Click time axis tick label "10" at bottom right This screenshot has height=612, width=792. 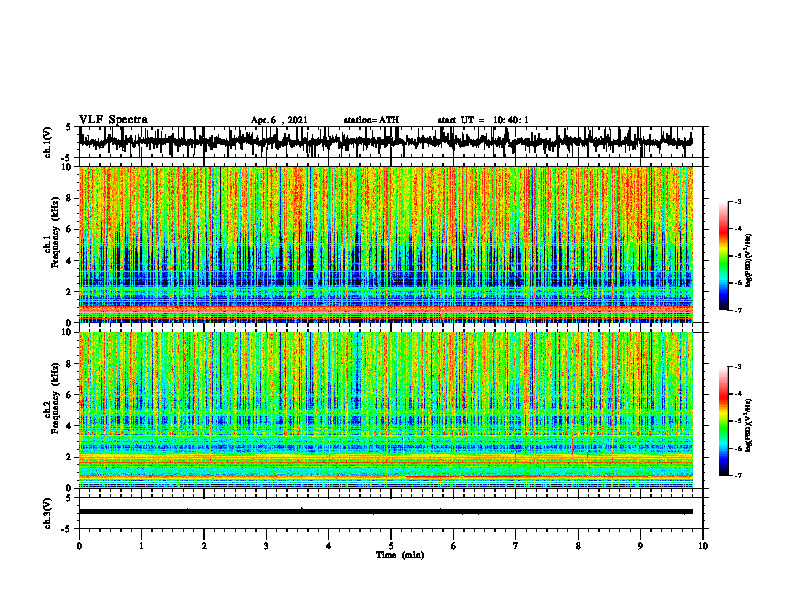[703, 546]
